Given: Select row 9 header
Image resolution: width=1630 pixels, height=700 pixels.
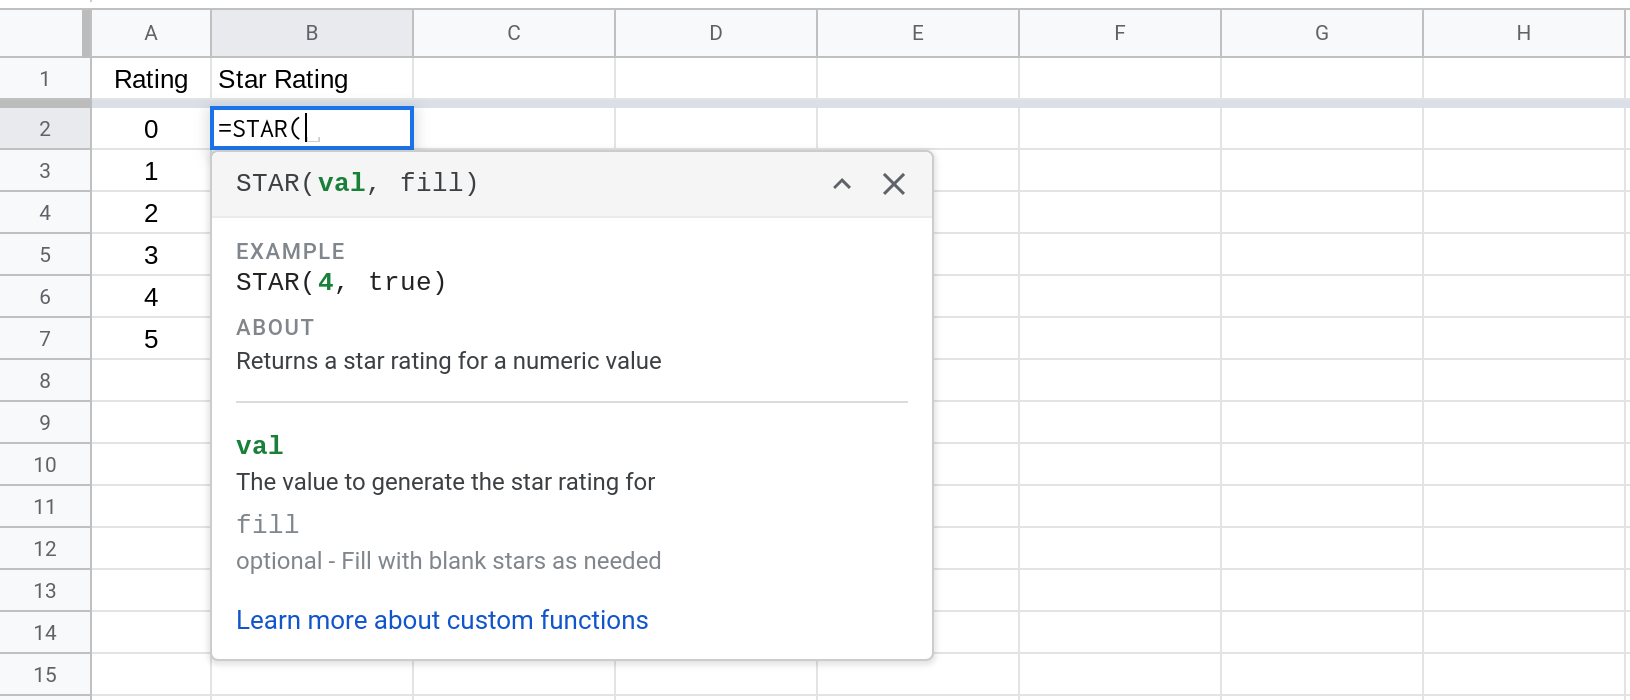Looking at the screenshot, I should coord(45,423).
